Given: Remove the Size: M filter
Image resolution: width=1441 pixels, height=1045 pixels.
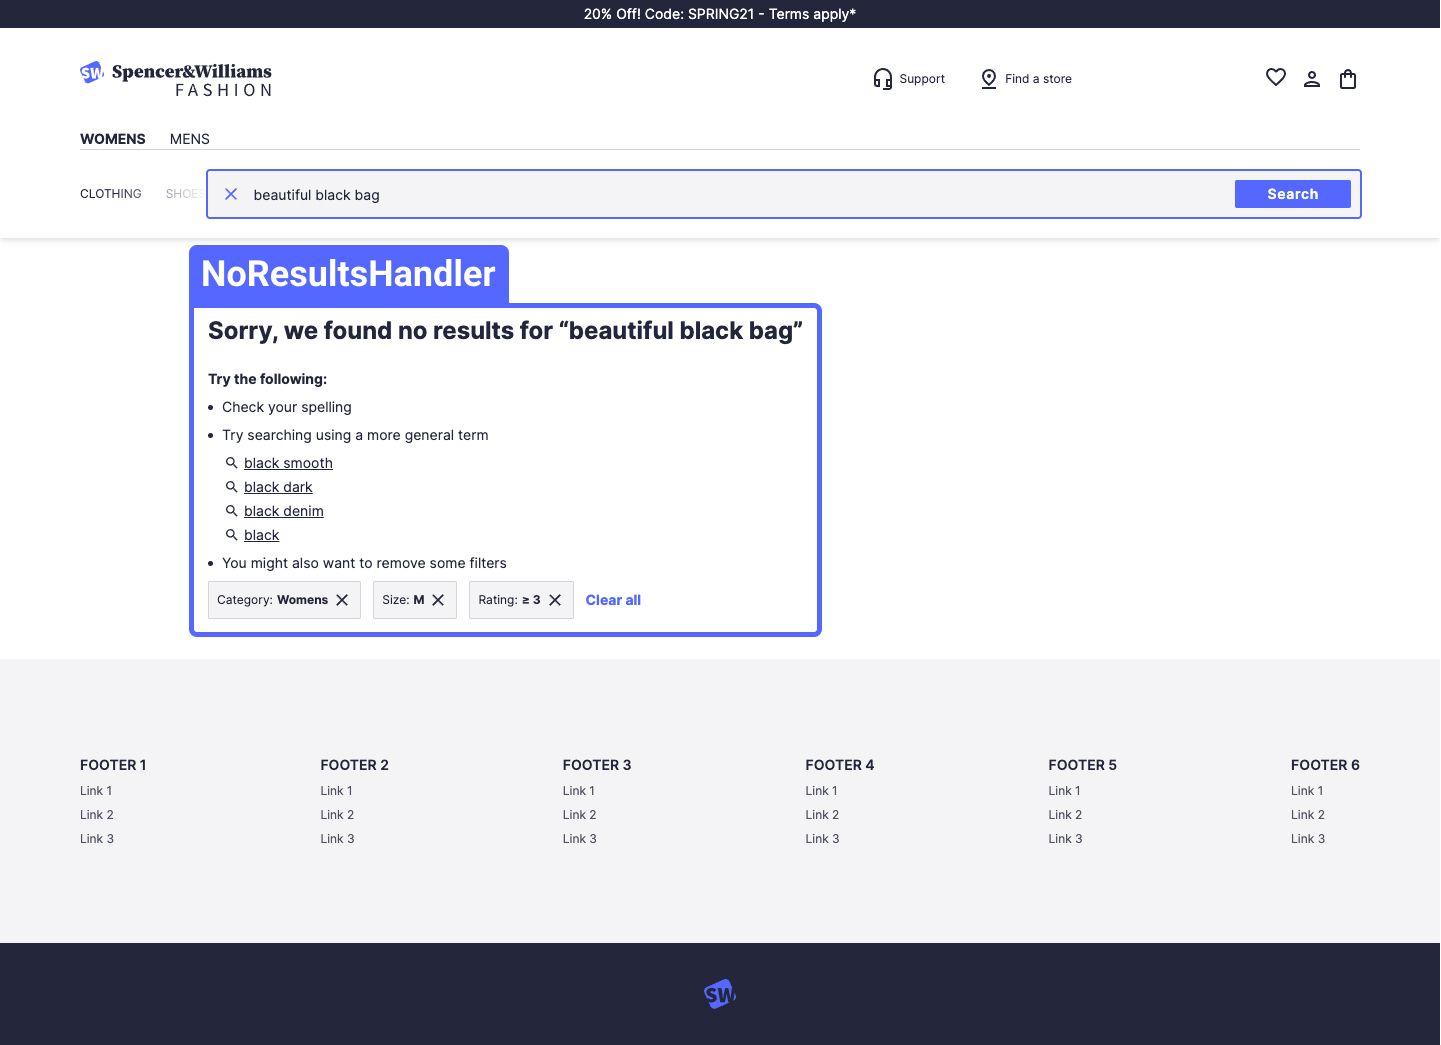Looking at the screenshot, I should click(438, 600).
